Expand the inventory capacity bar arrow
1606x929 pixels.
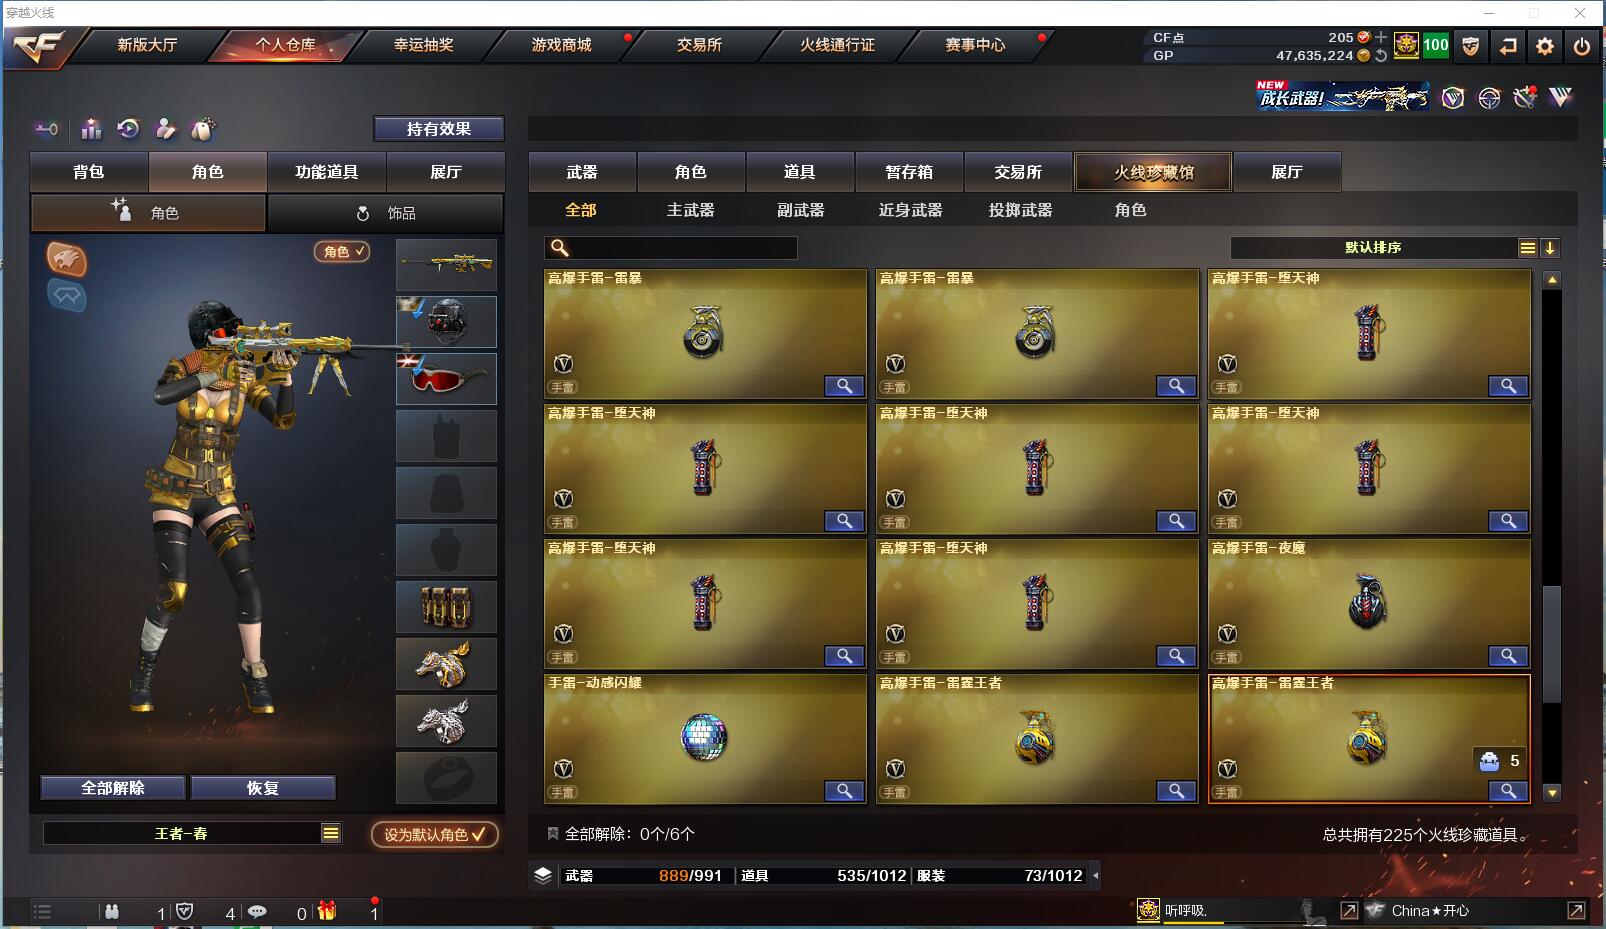pos(1095,876)
